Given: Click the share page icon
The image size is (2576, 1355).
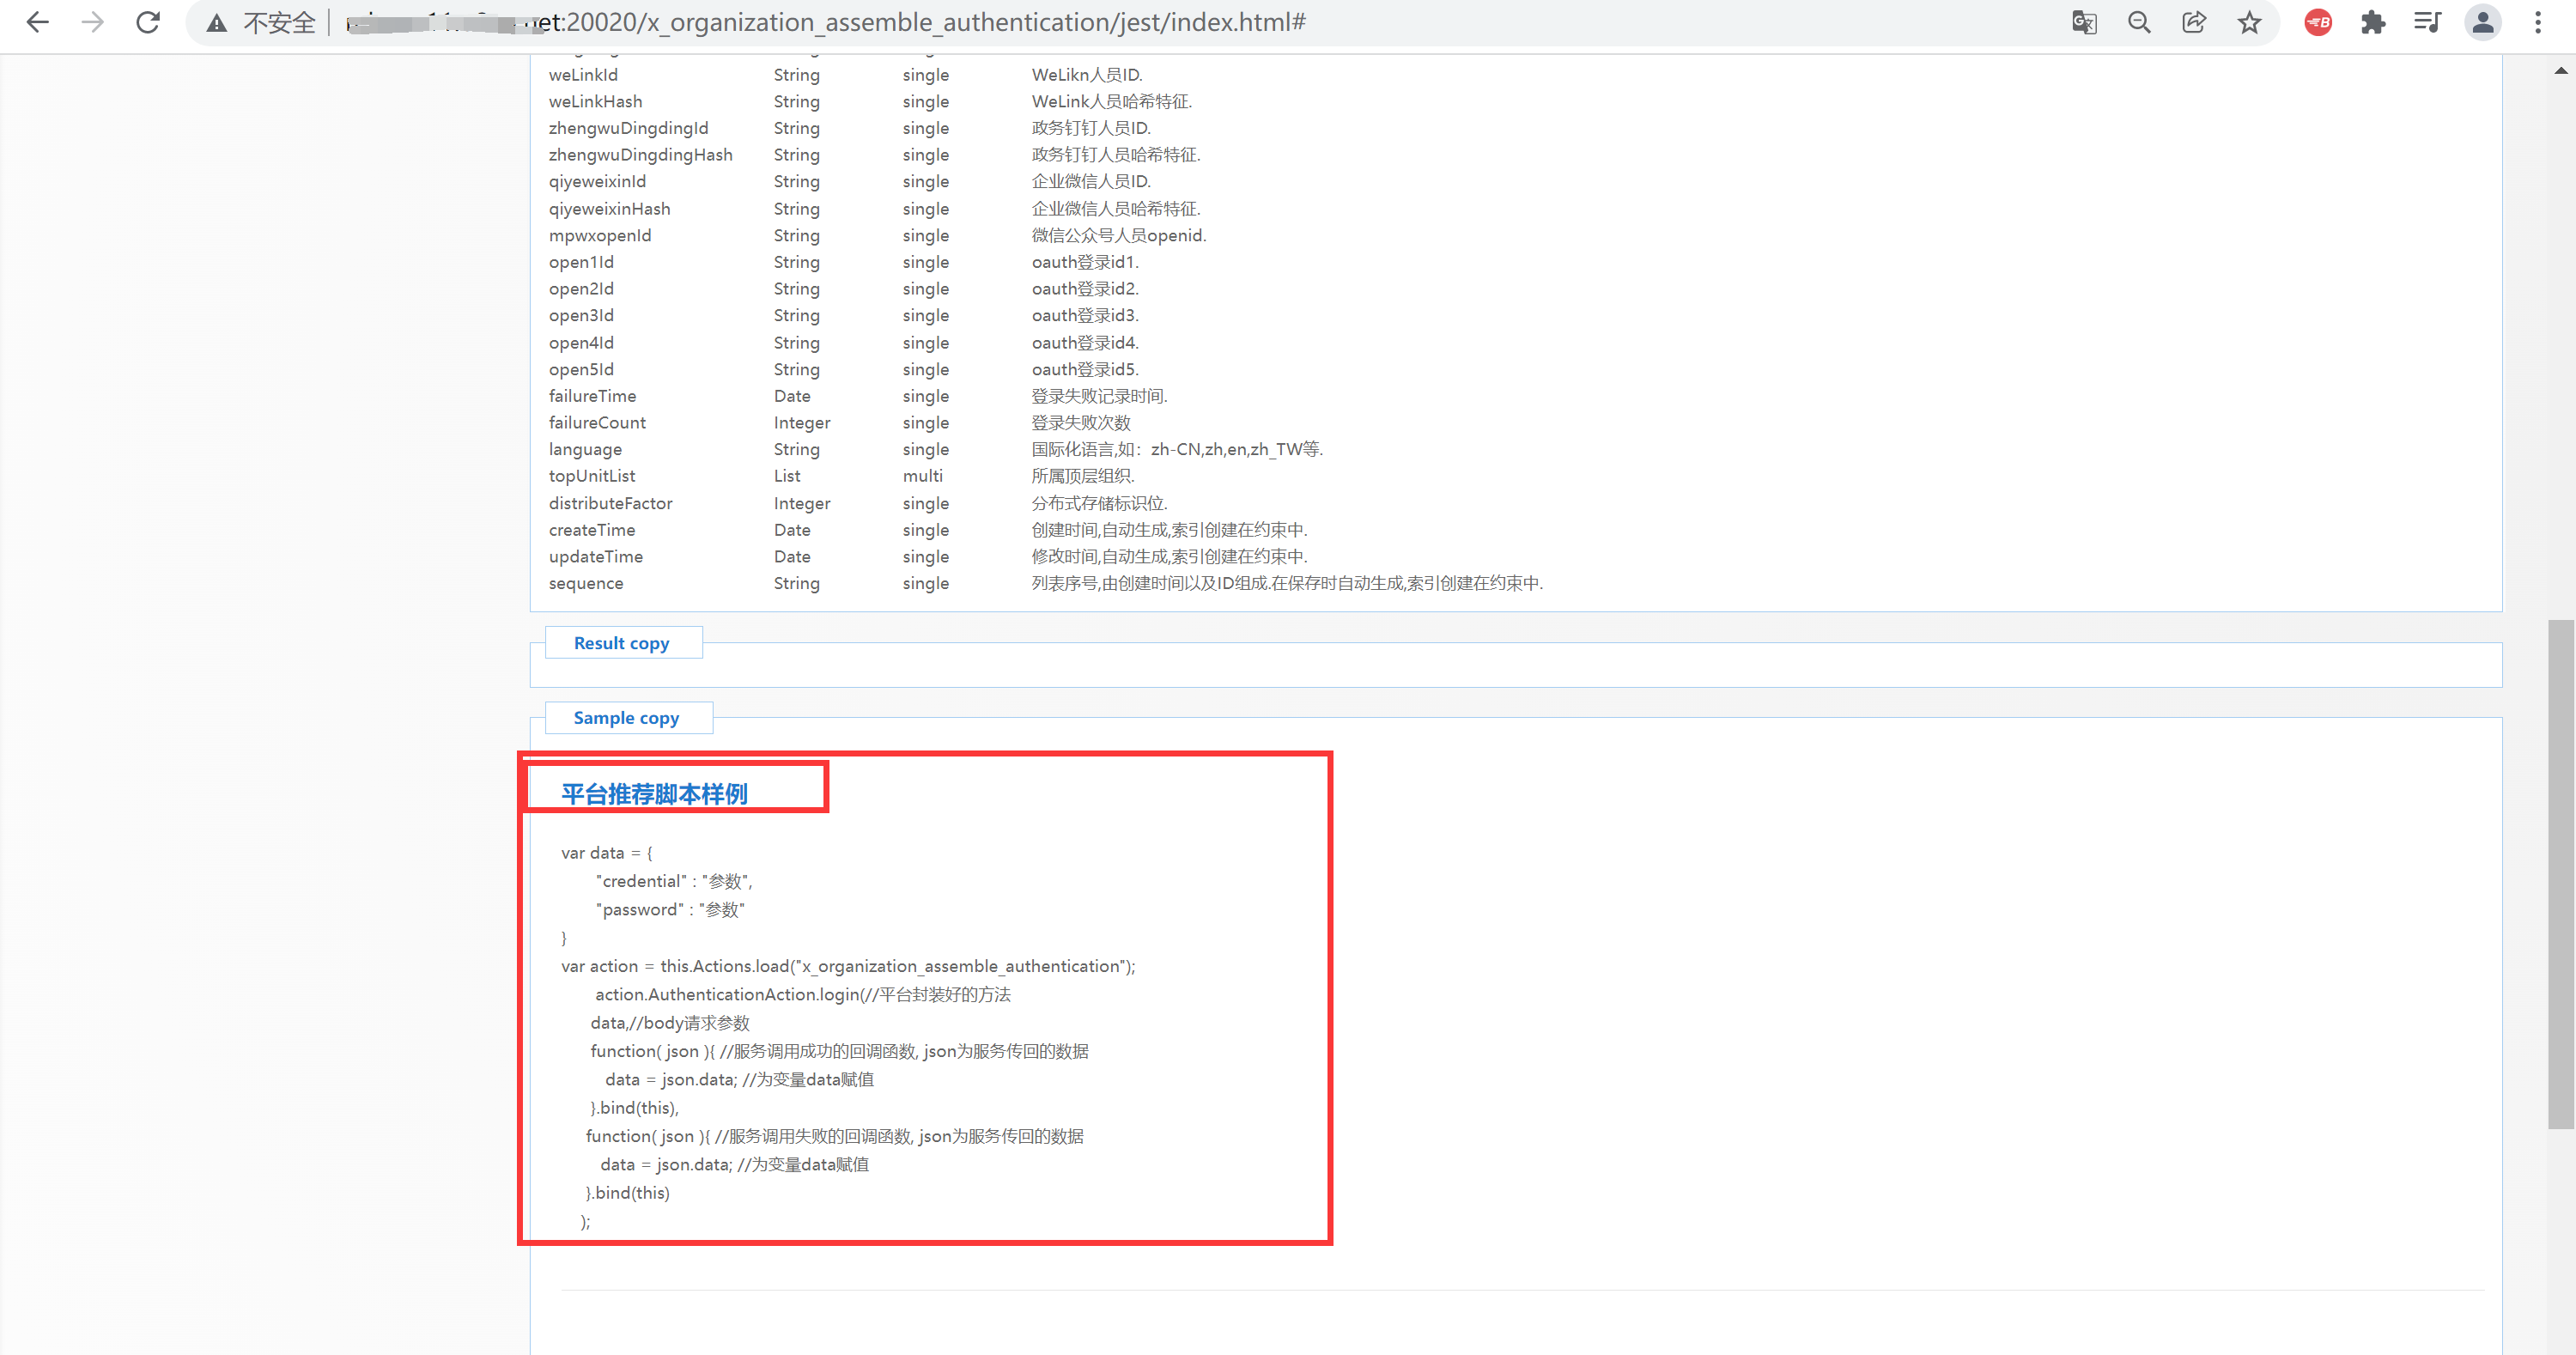Looking at the screenshot, I should click(2194, 22).
